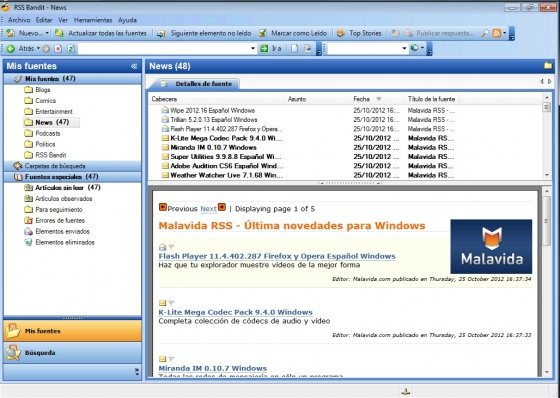Click the orange RSS feed icon

coord(496,33)
